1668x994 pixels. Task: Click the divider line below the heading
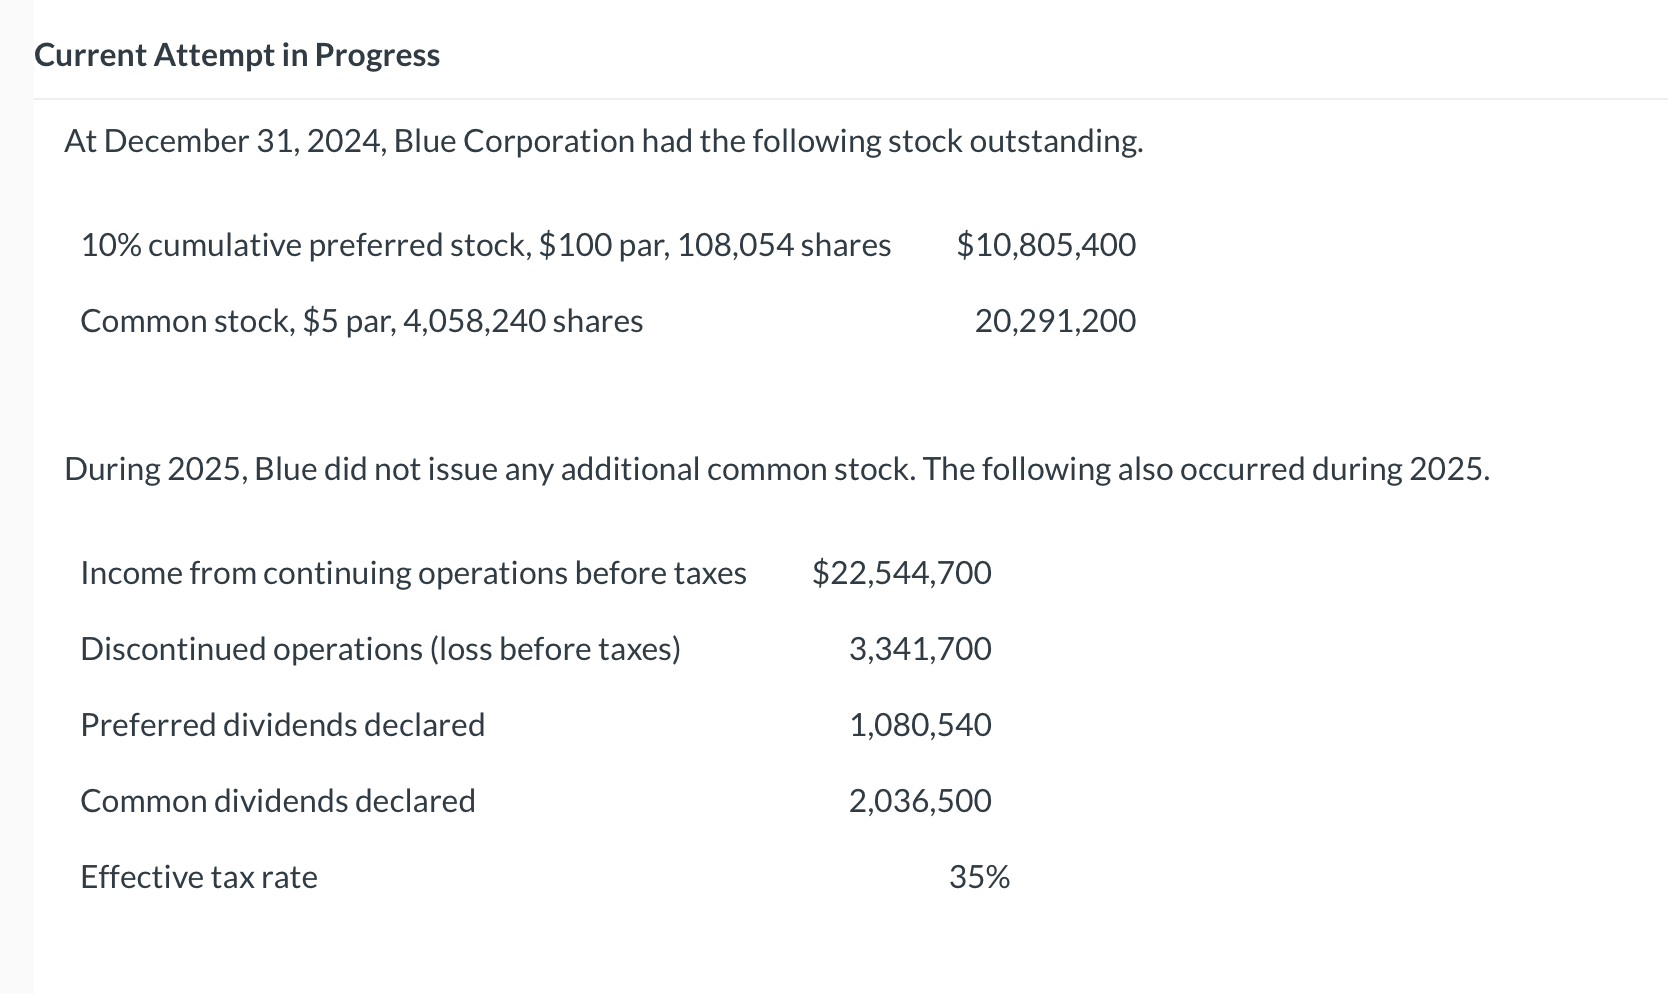pos(850,99)
